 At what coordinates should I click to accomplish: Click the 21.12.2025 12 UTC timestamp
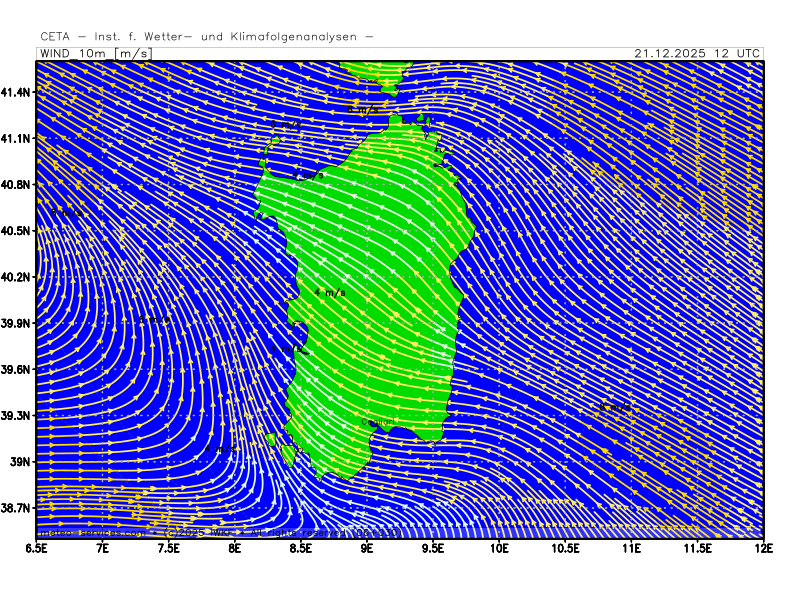point(697,53)
